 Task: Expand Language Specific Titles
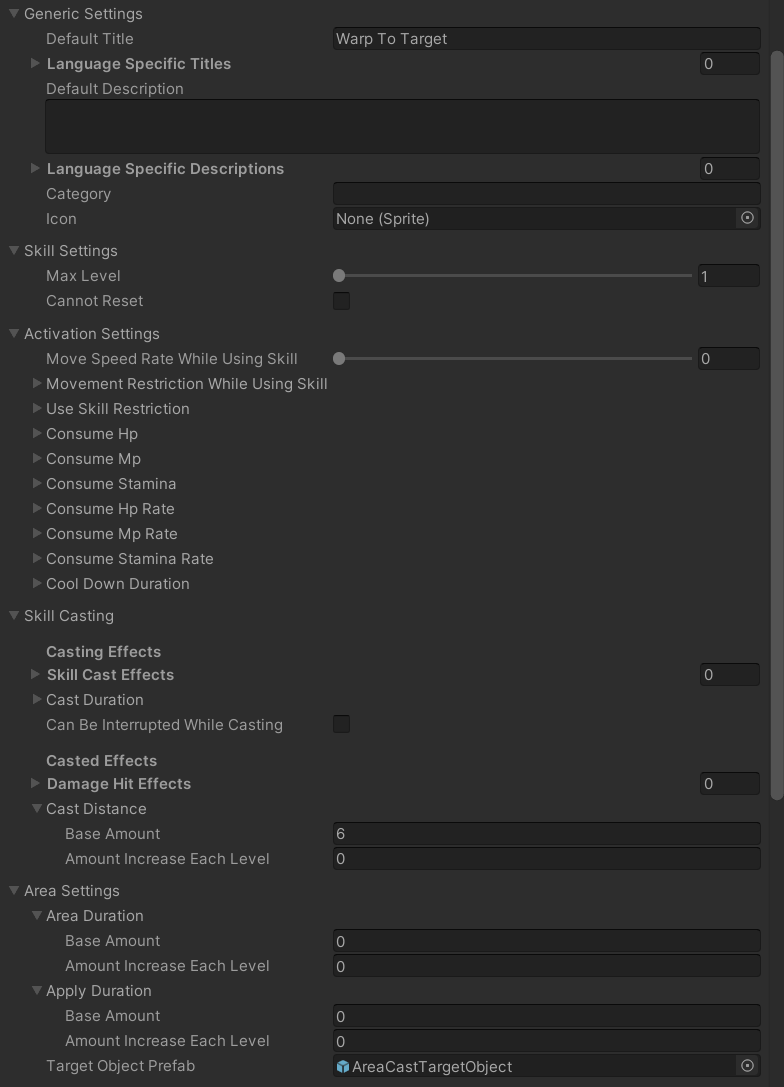click(36, 63)
